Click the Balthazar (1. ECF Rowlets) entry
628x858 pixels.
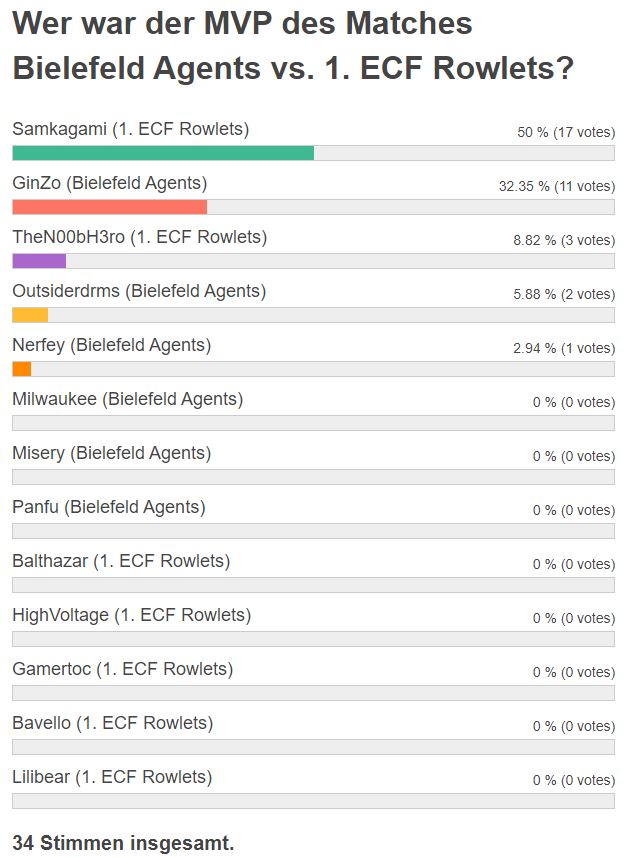point(121,561)
